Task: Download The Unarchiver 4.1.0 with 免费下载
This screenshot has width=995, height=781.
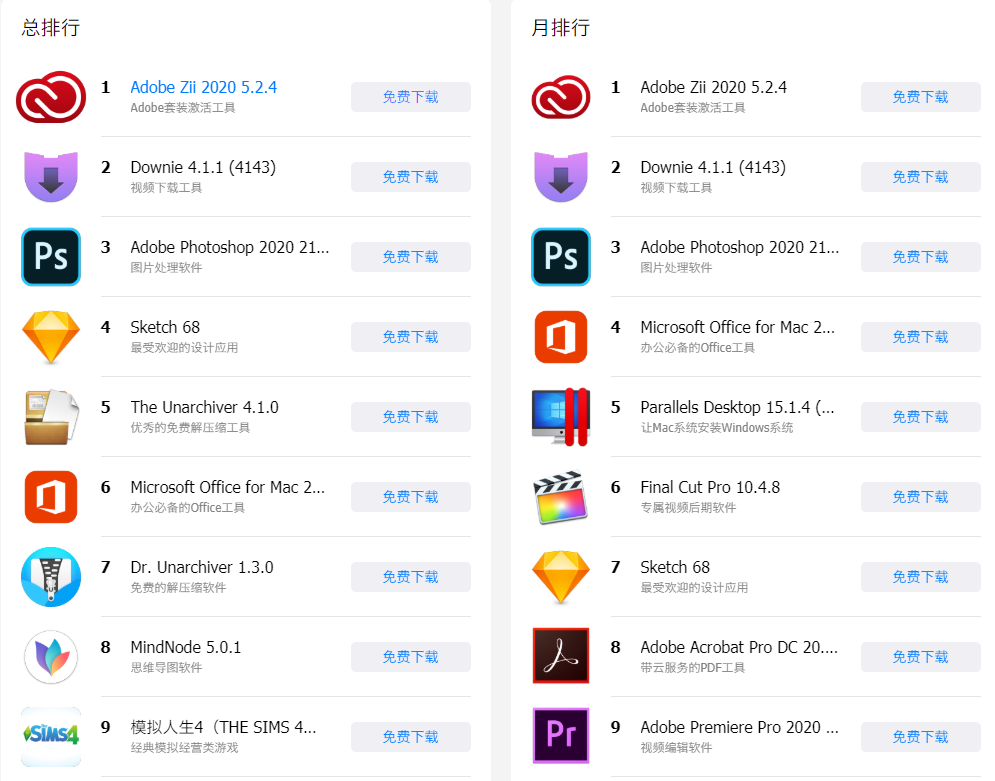Action: click(411, 417)
